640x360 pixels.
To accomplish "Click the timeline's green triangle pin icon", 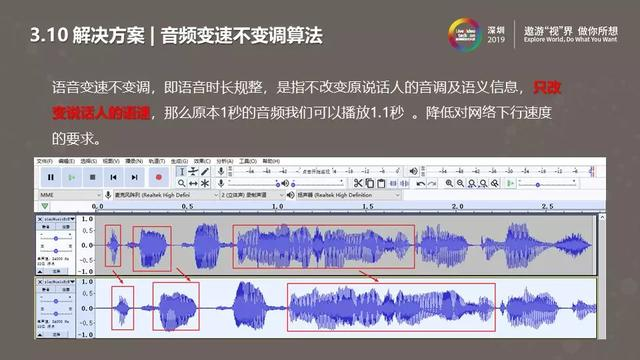I will (44, 206).
